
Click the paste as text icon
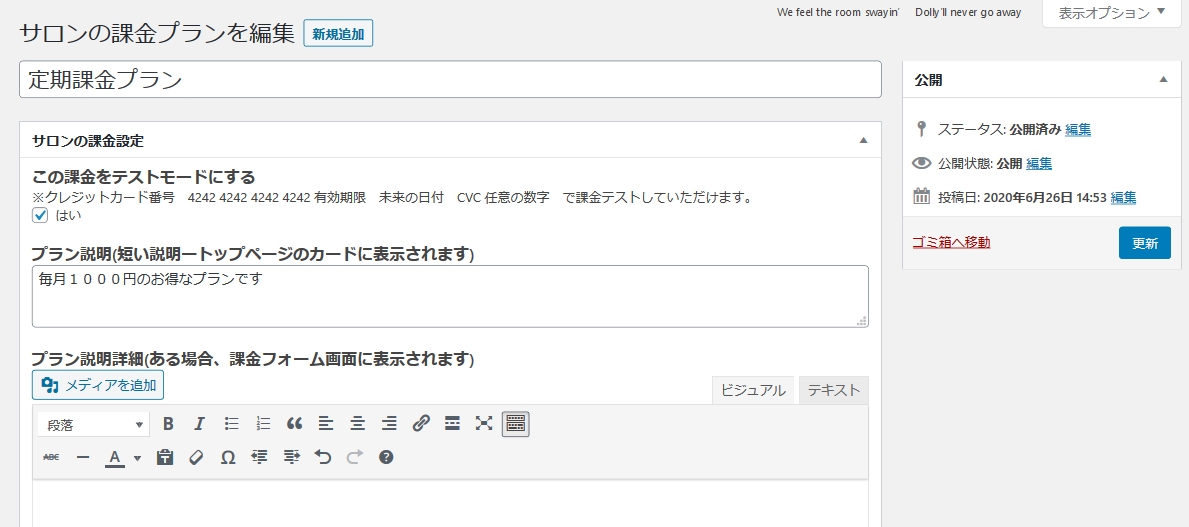pyautogui.click(x=165, y=457)
